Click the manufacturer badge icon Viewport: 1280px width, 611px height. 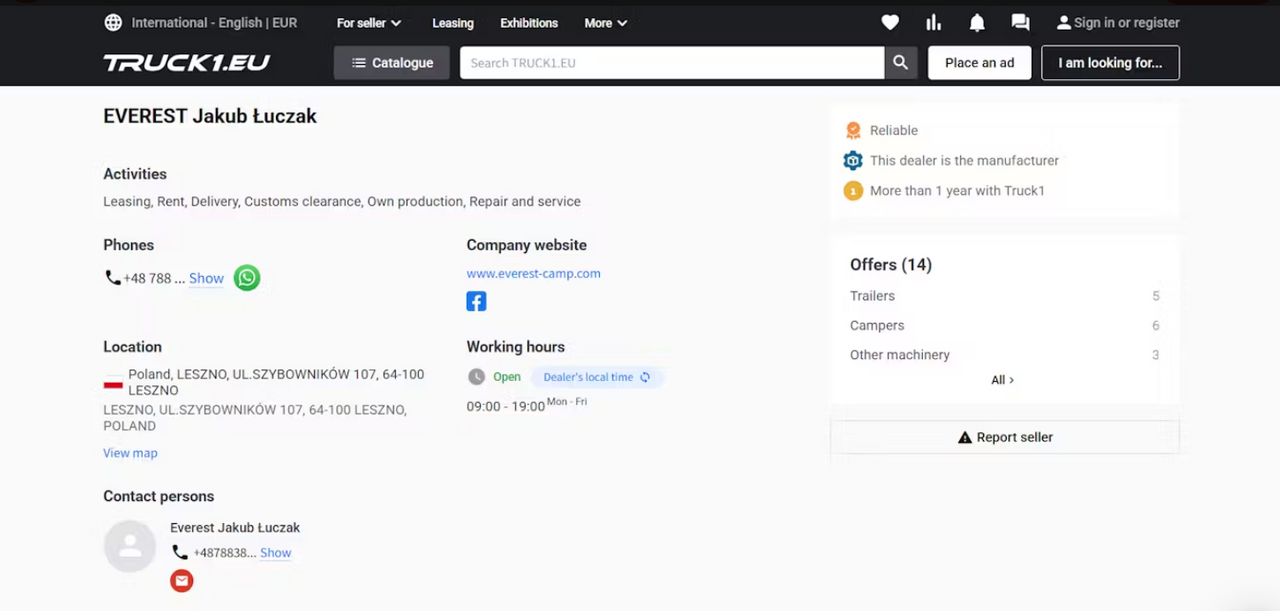click(853, 160)
